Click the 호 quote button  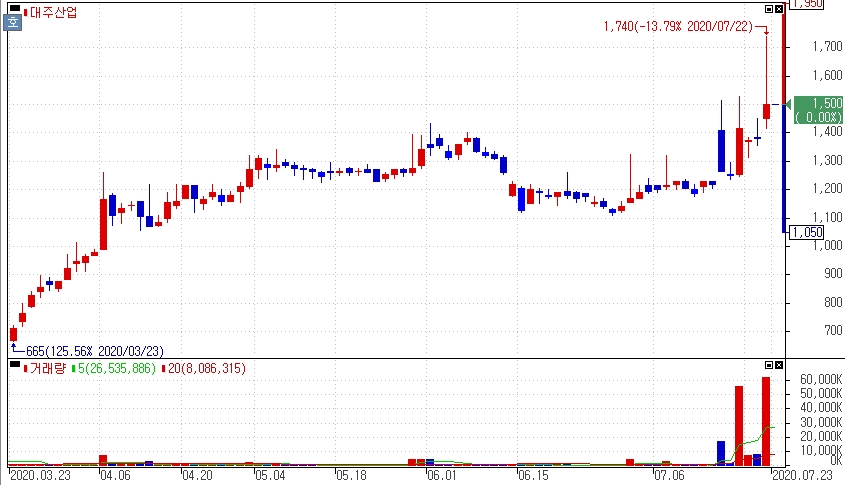12,23
